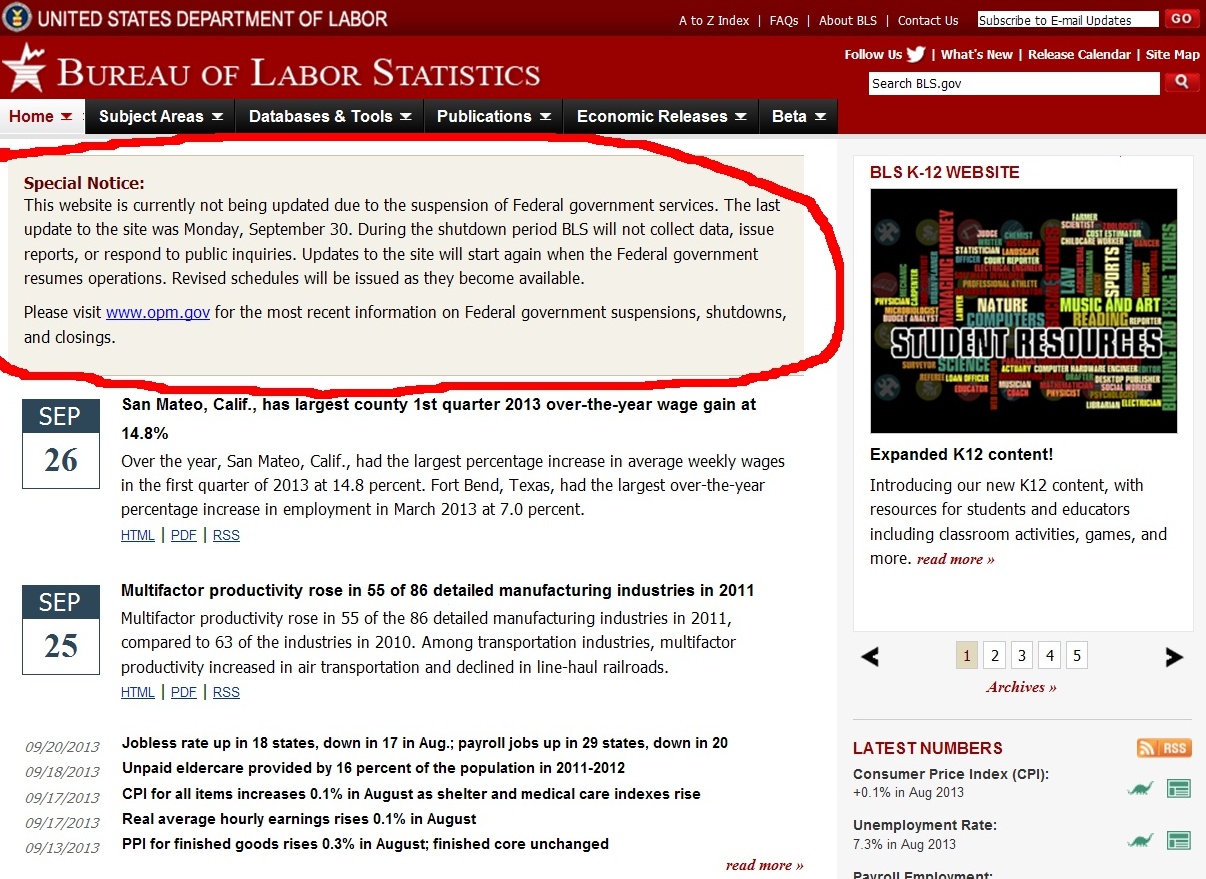Click the Expanded K12 content heading
Screen dimensions: 1206x879
click(x=961, y=454)
